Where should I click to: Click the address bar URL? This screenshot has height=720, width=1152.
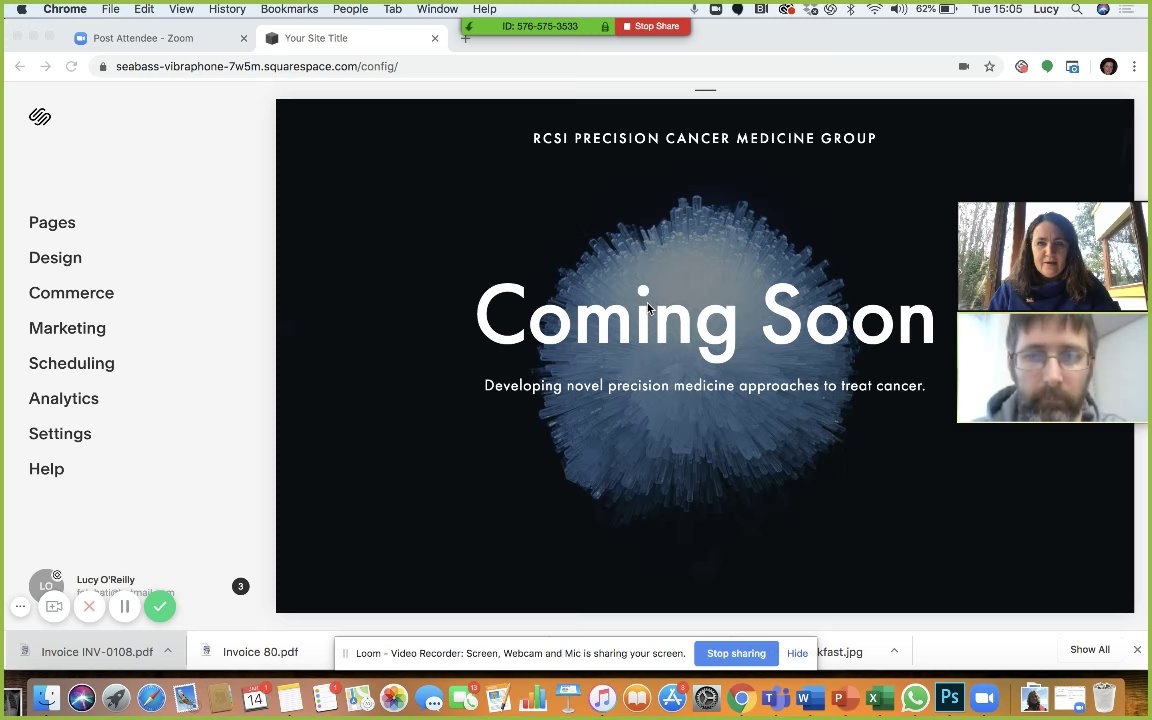(256, 66)
